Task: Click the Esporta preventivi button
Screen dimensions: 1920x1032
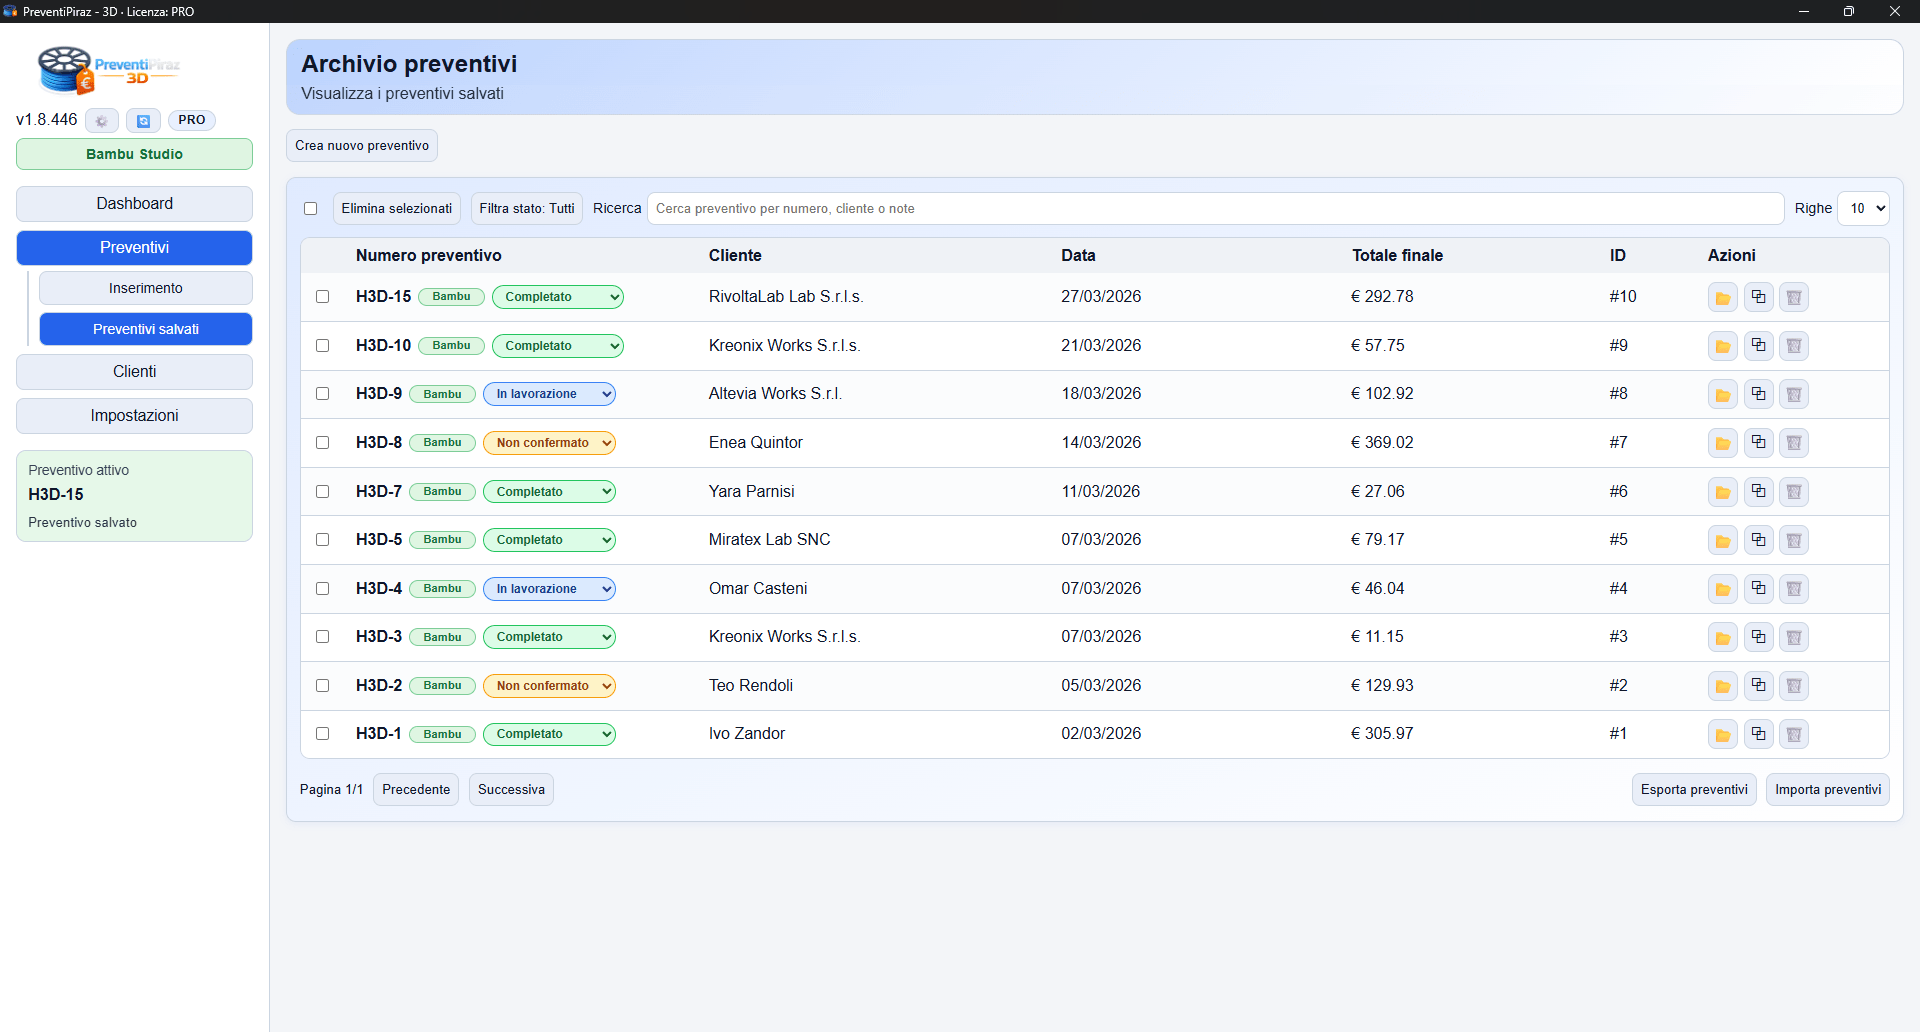Action: [1693, 790]
